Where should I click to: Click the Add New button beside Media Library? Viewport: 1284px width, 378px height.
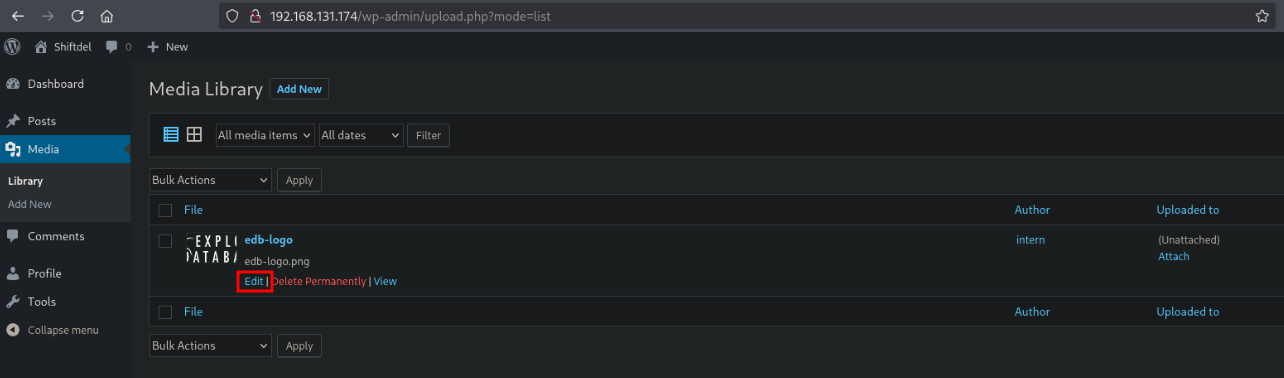pos(299,89)
